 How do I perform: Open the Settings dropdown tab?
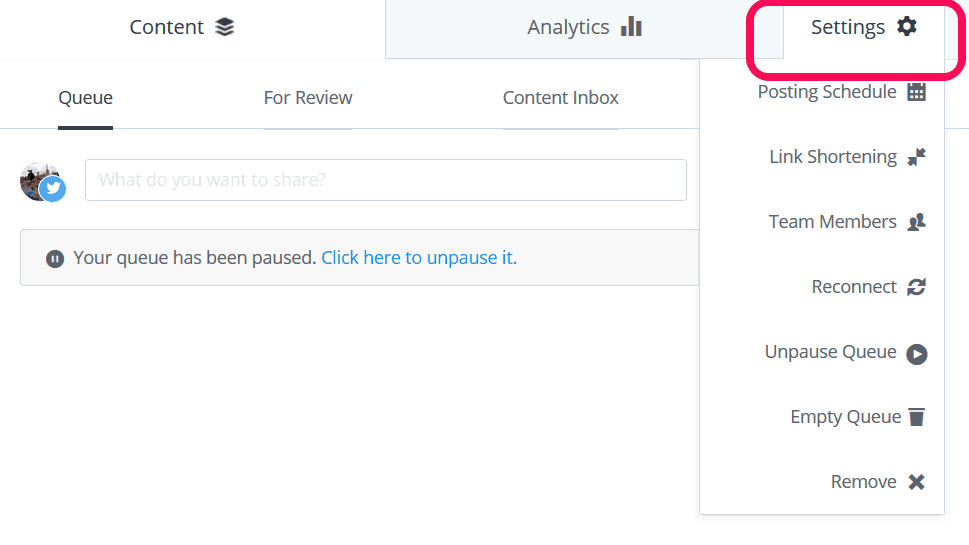863,29
